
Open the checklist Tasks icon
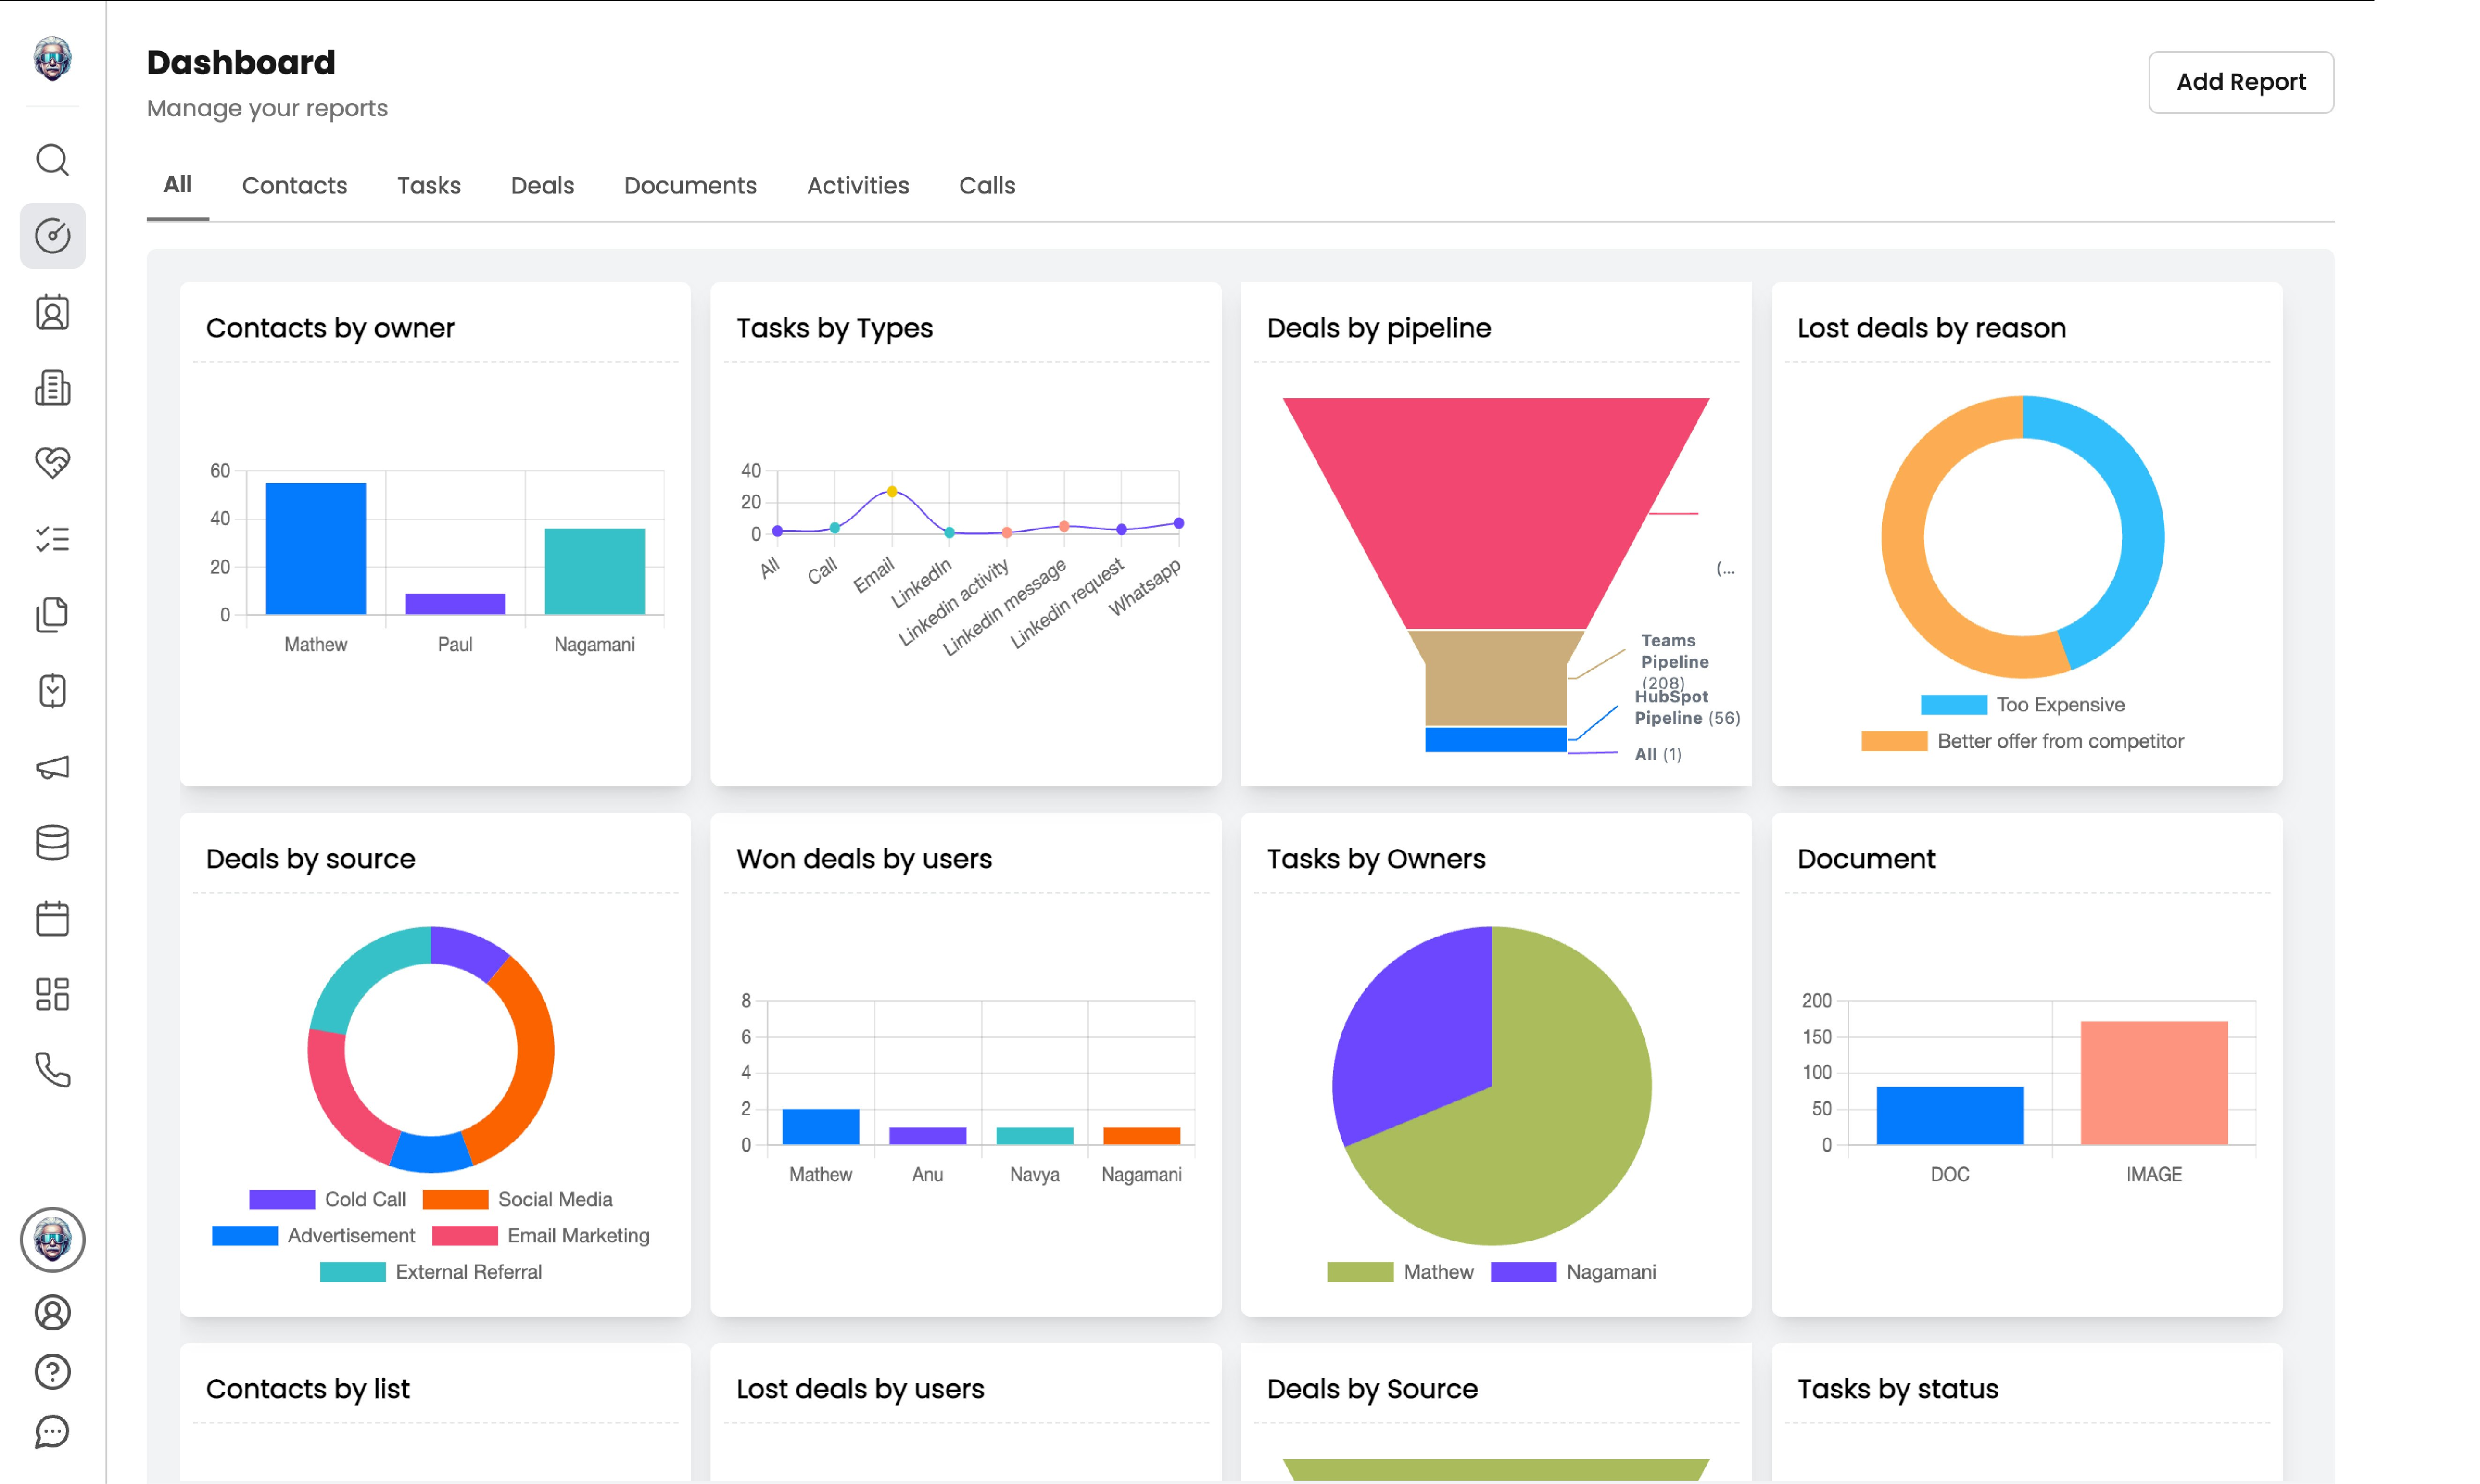click(x=53, y=539)
